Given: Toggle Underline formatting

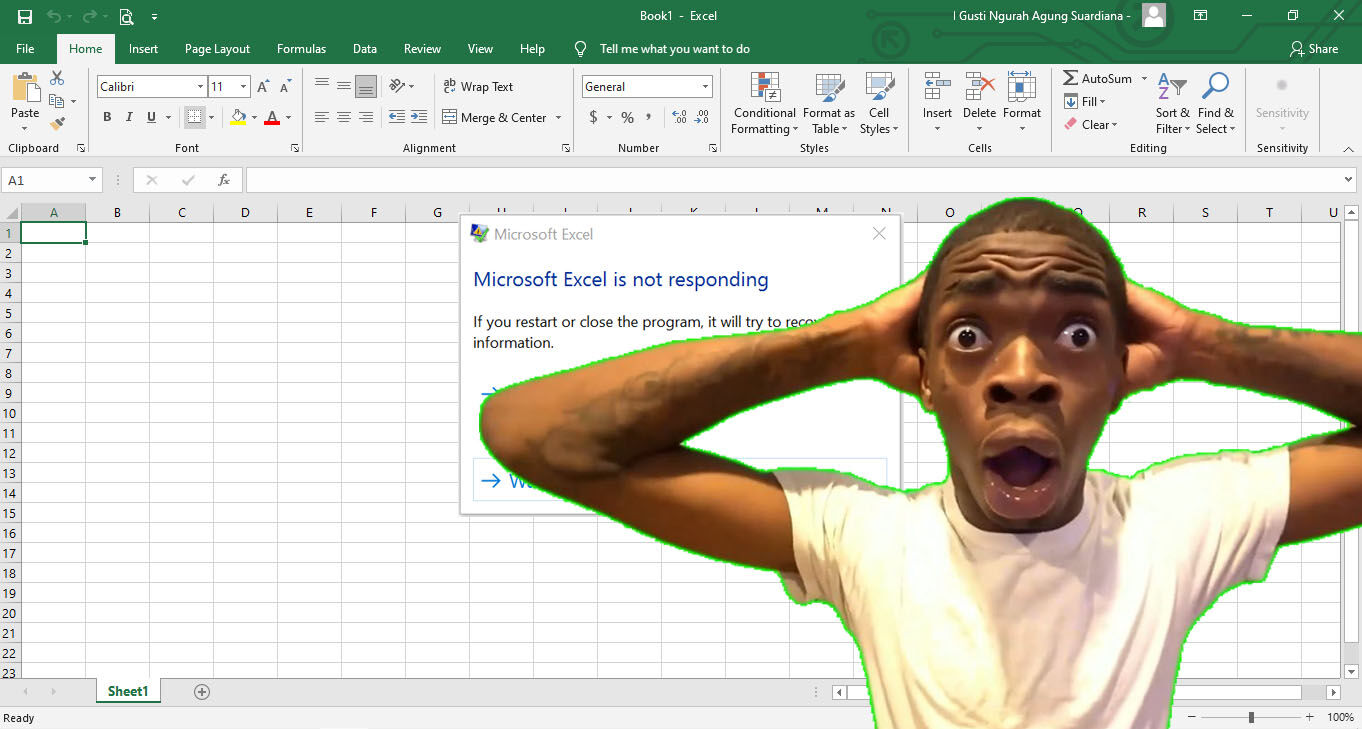Looking at the screenshot, I should pyautogui.click(x=152, y=117).
